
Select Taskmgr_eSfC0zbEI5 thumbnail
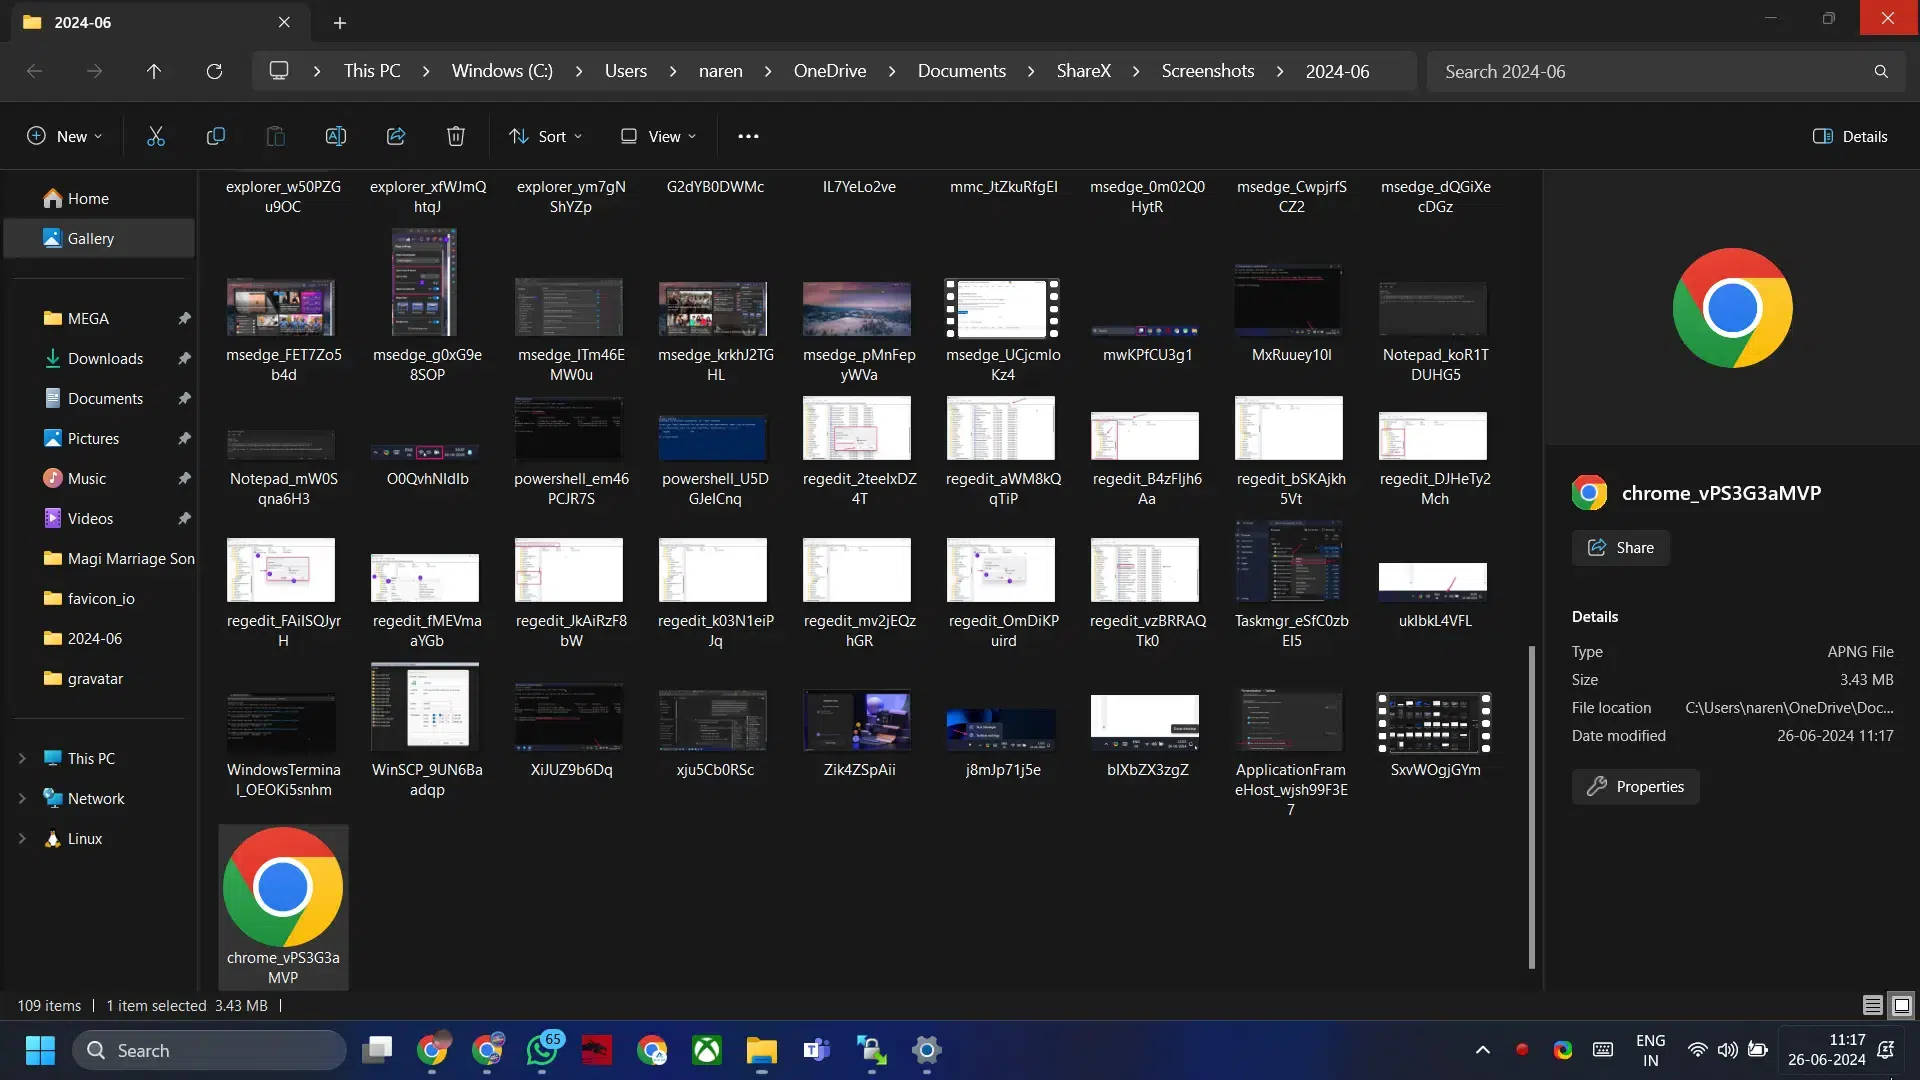[1289, 561]
